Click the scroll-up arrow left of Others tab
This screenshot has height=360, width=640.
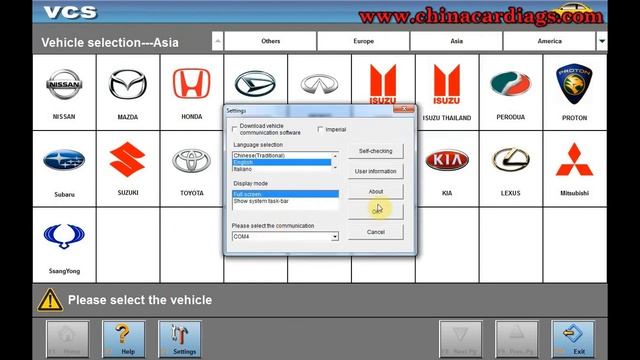tap(218, 41)
